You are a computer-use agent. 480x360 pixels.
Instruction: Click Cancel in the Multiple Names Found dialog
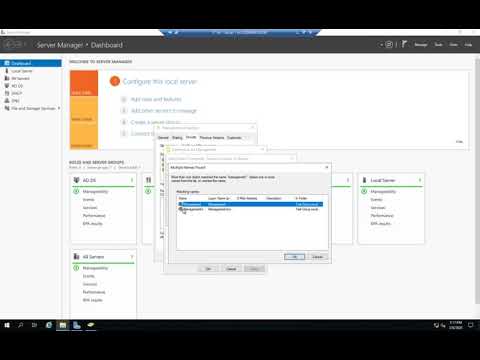pyautogui.click(x=317, y=257)
